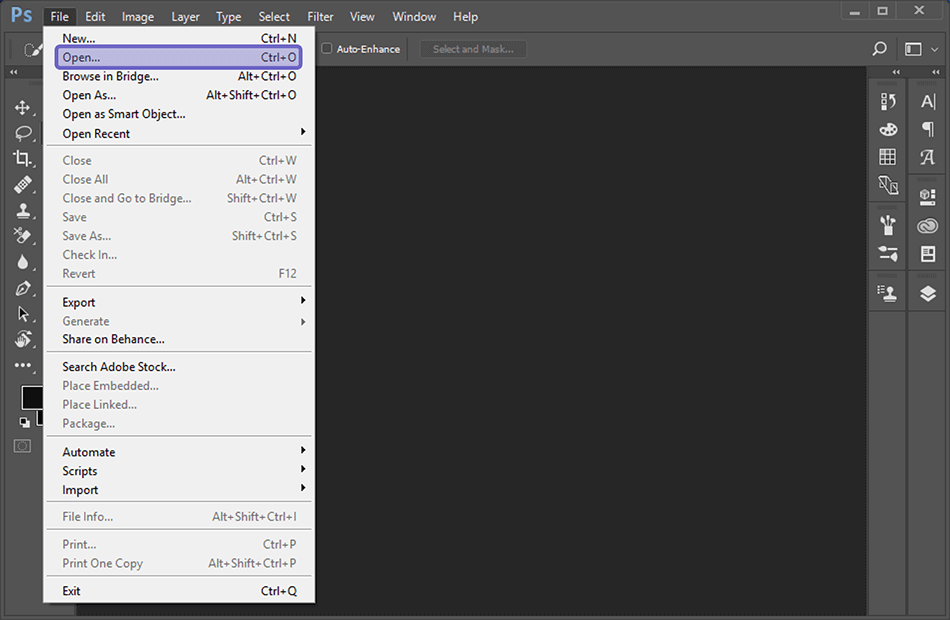The width and height of the screenshot is (950, 620).
Task: Choose Exit from File menu
Action: point(179,591)
